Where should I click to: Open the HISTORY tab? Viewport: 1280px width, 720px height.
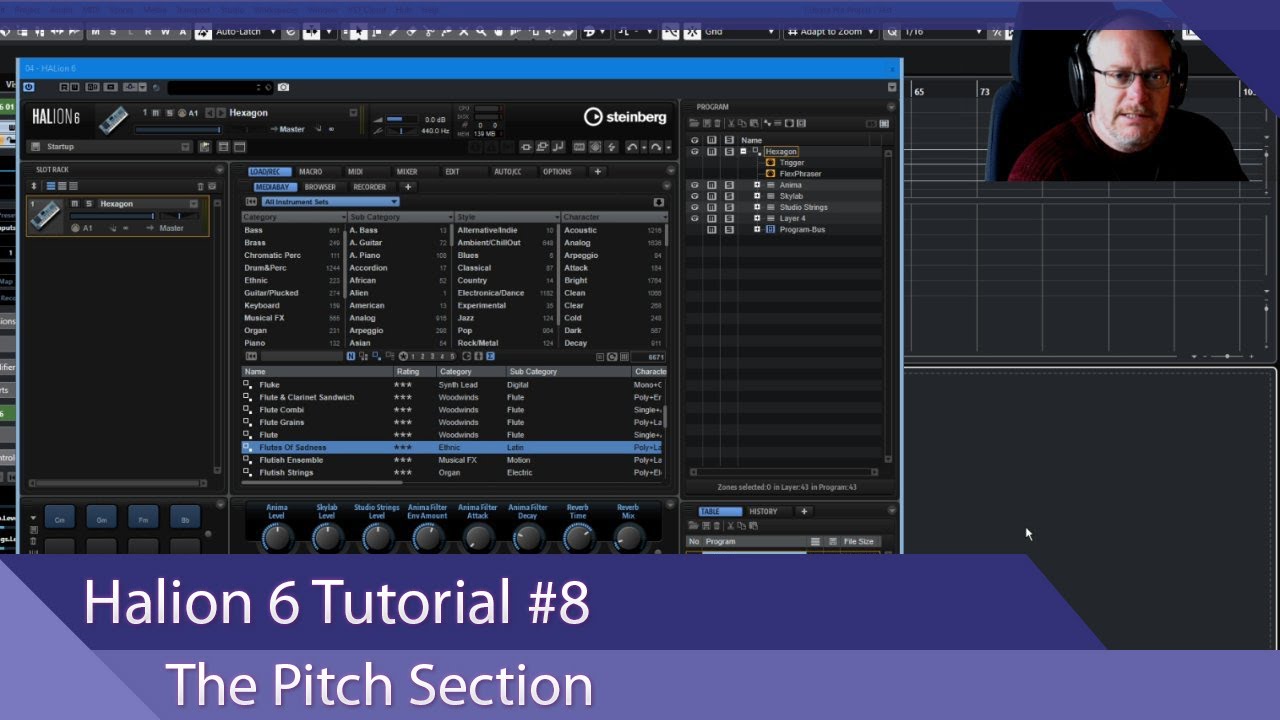[763, 511]
